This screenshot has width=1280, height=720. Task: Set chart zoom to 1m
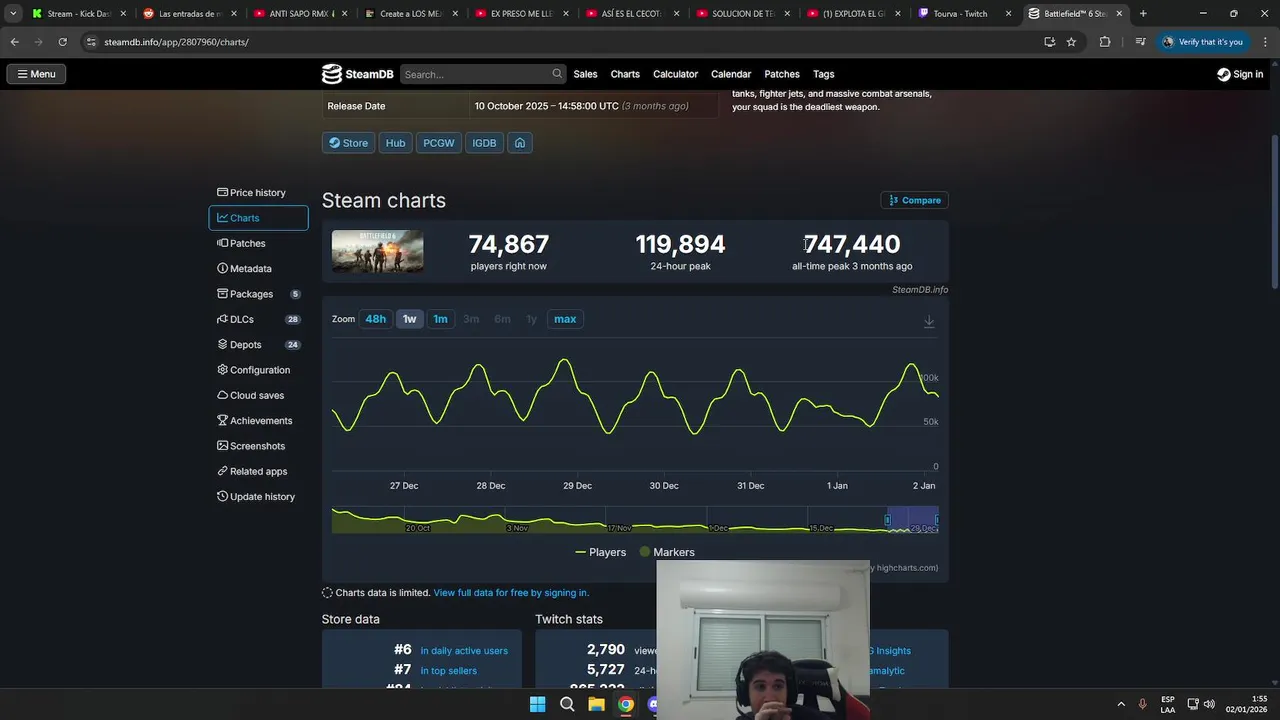click(440, 319)
